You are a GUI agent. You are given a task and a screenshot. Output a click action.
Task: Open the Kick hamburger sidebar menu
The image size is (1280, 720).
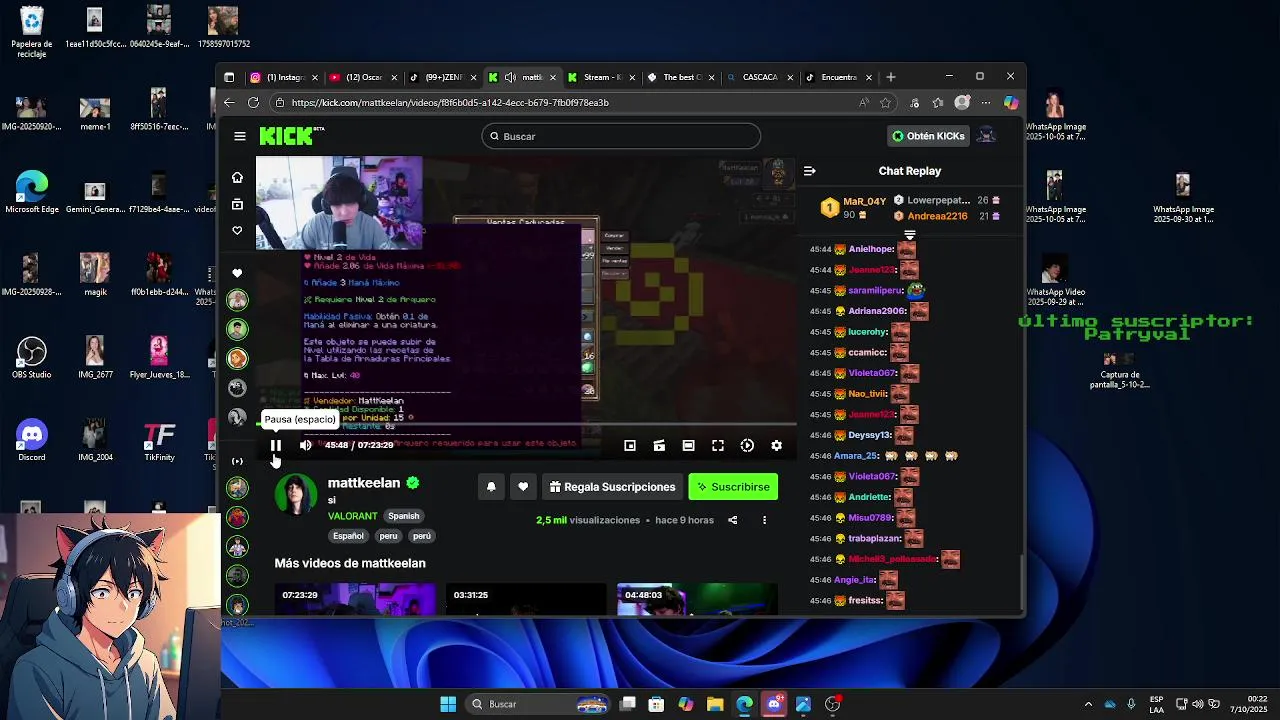[240, 136]
